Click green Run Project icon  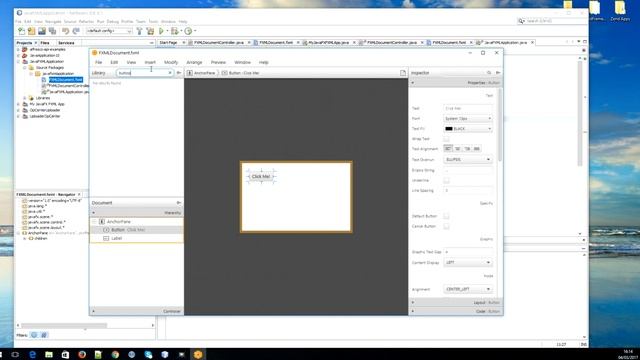(161, 31)
